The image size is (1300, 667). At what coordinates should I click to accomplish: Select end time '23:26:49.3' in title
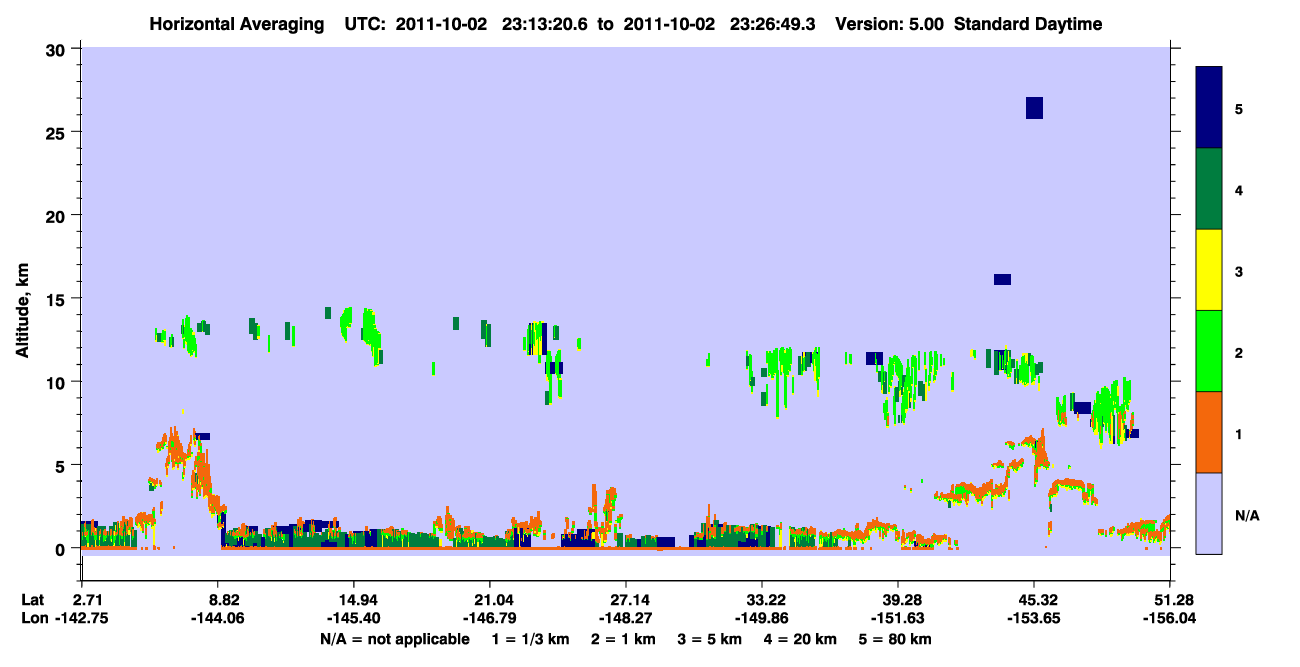tap(772, 24)
